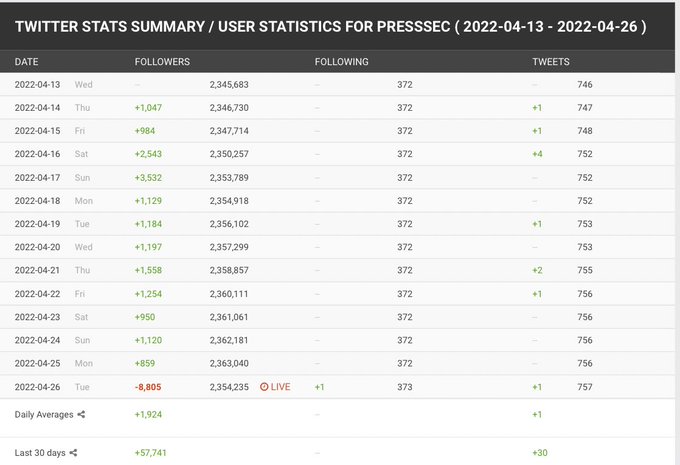Click the 373 following count
This screenshot has width=680, height=465.
coord(405,386)
